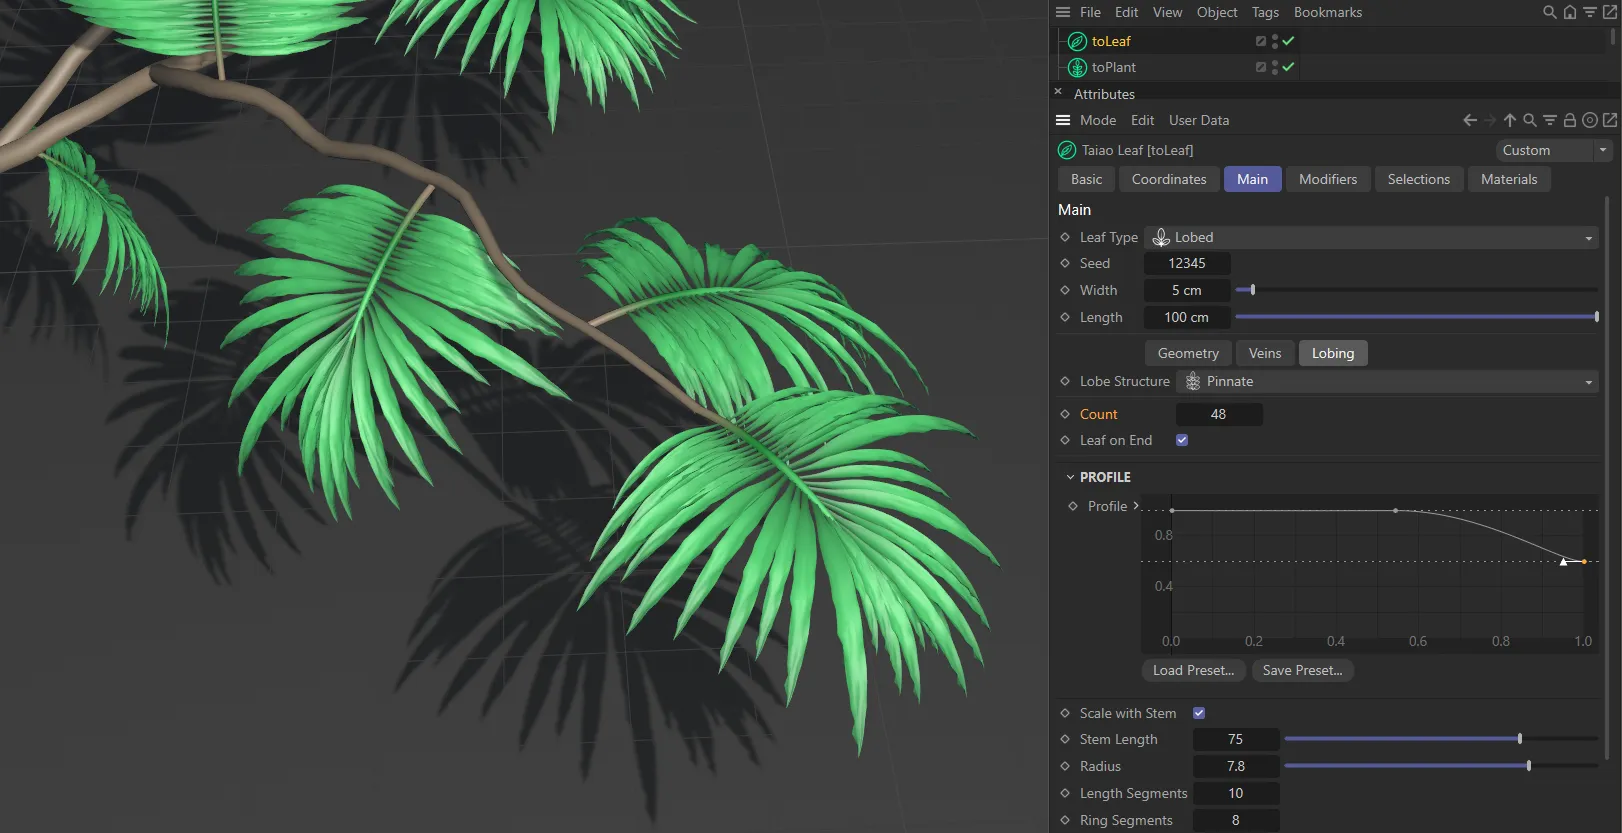Click the Seed value field
This screenshot has width=1622, height=833.
[1186, 263]
